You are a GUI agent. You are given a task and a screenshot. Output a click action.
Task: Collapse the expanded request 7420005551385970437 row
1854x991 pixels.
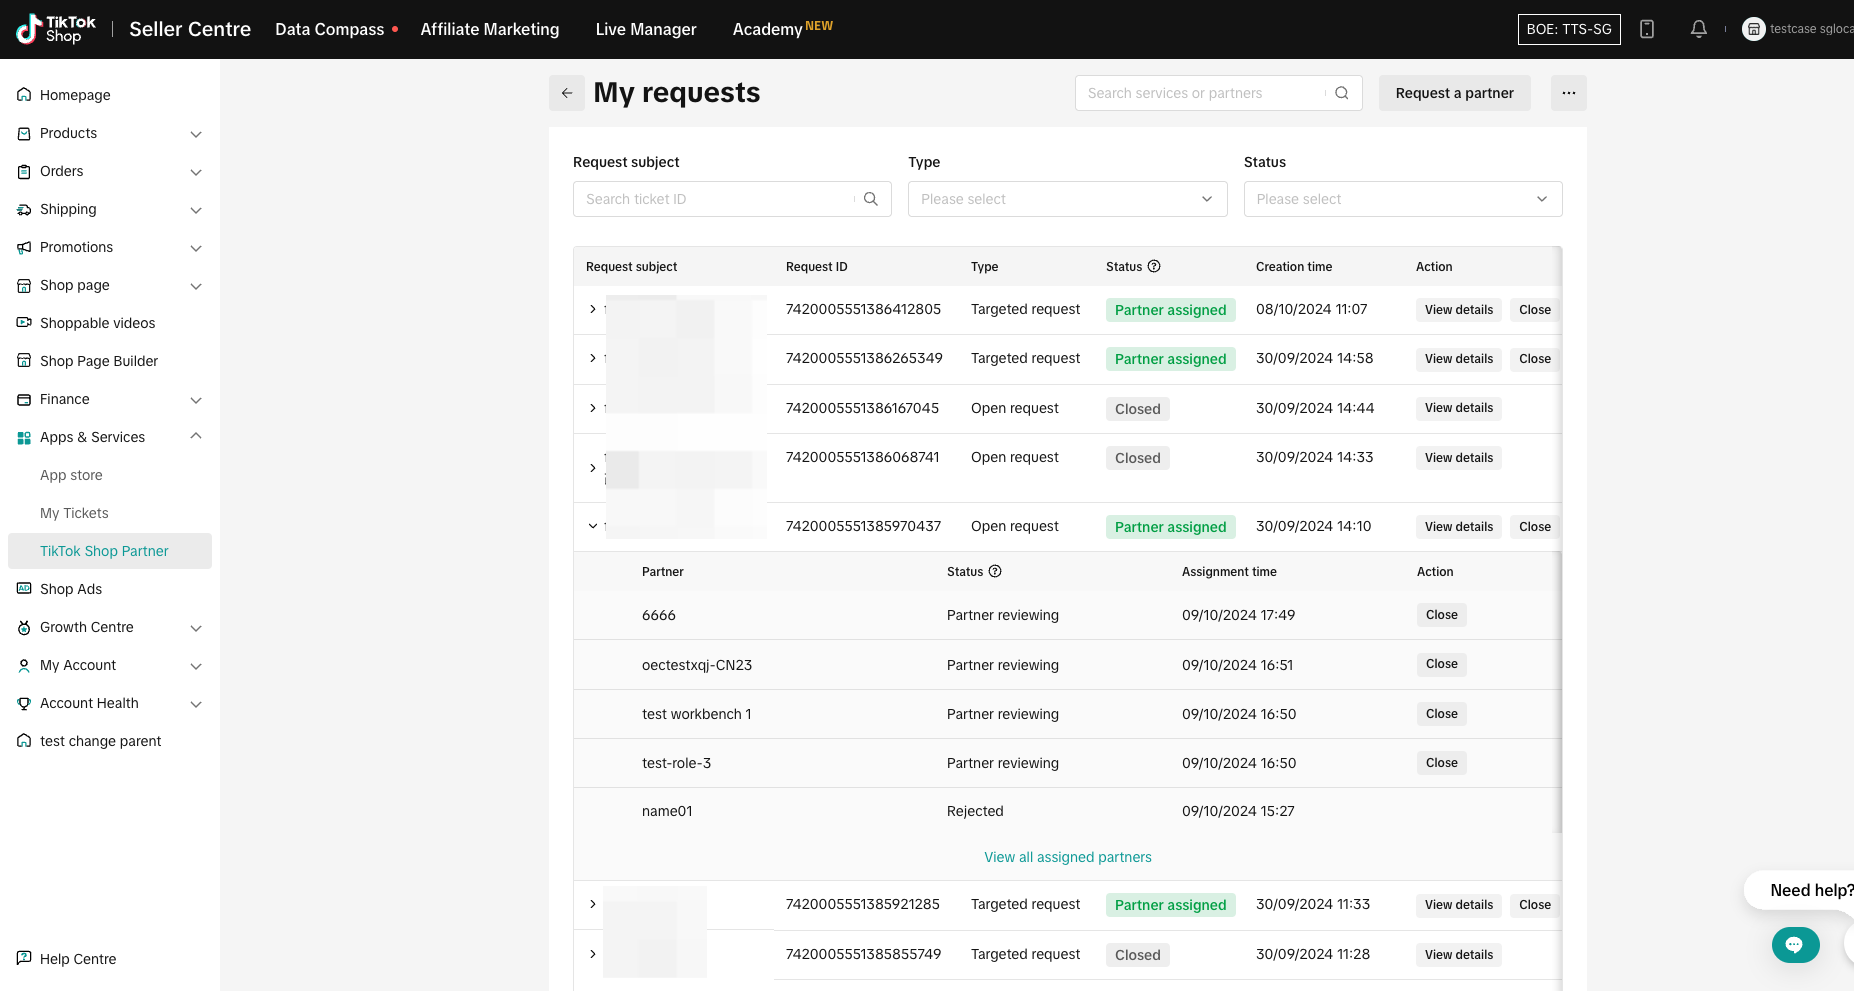[593, 526]
